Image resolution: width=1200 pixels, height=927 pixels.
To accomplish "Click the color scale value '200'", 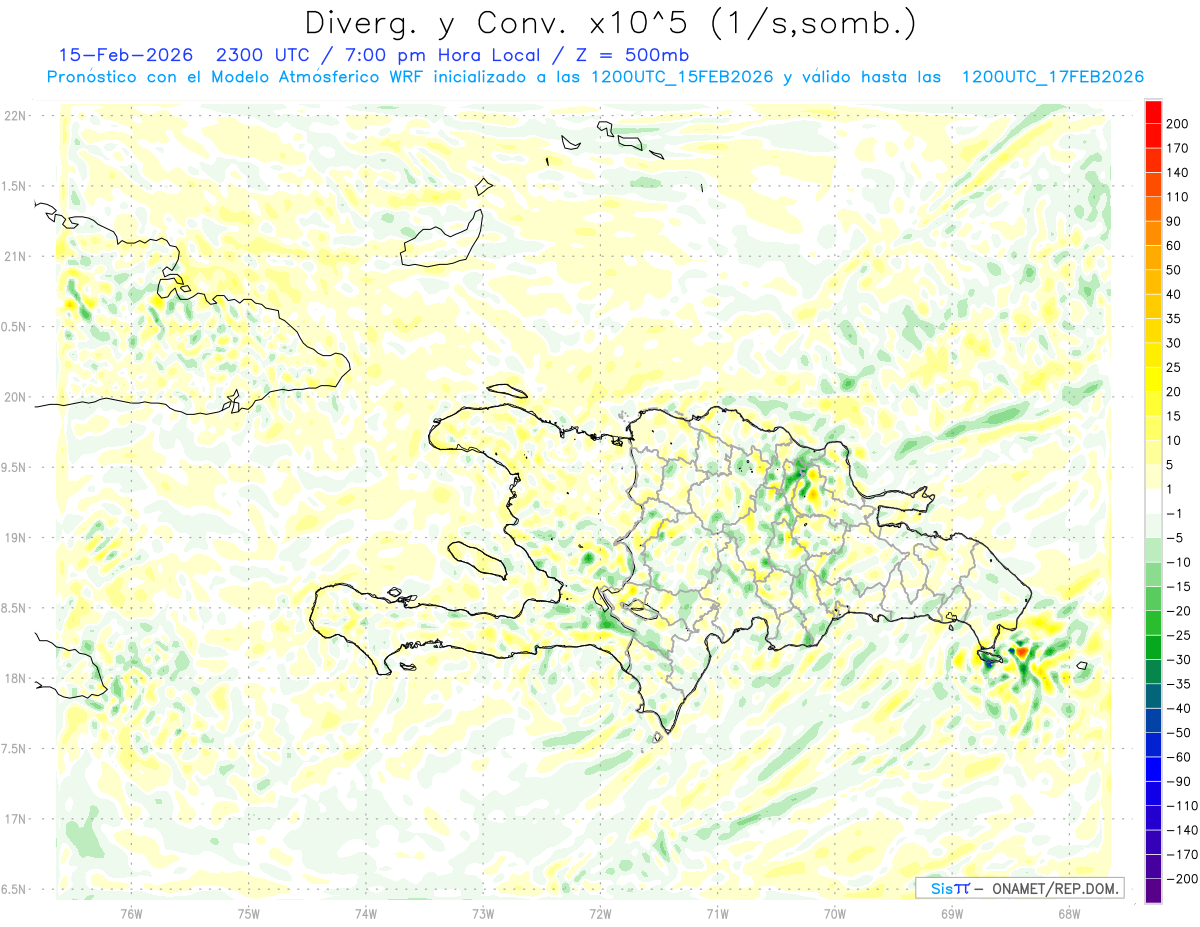I will click(x=1178, y=125).
